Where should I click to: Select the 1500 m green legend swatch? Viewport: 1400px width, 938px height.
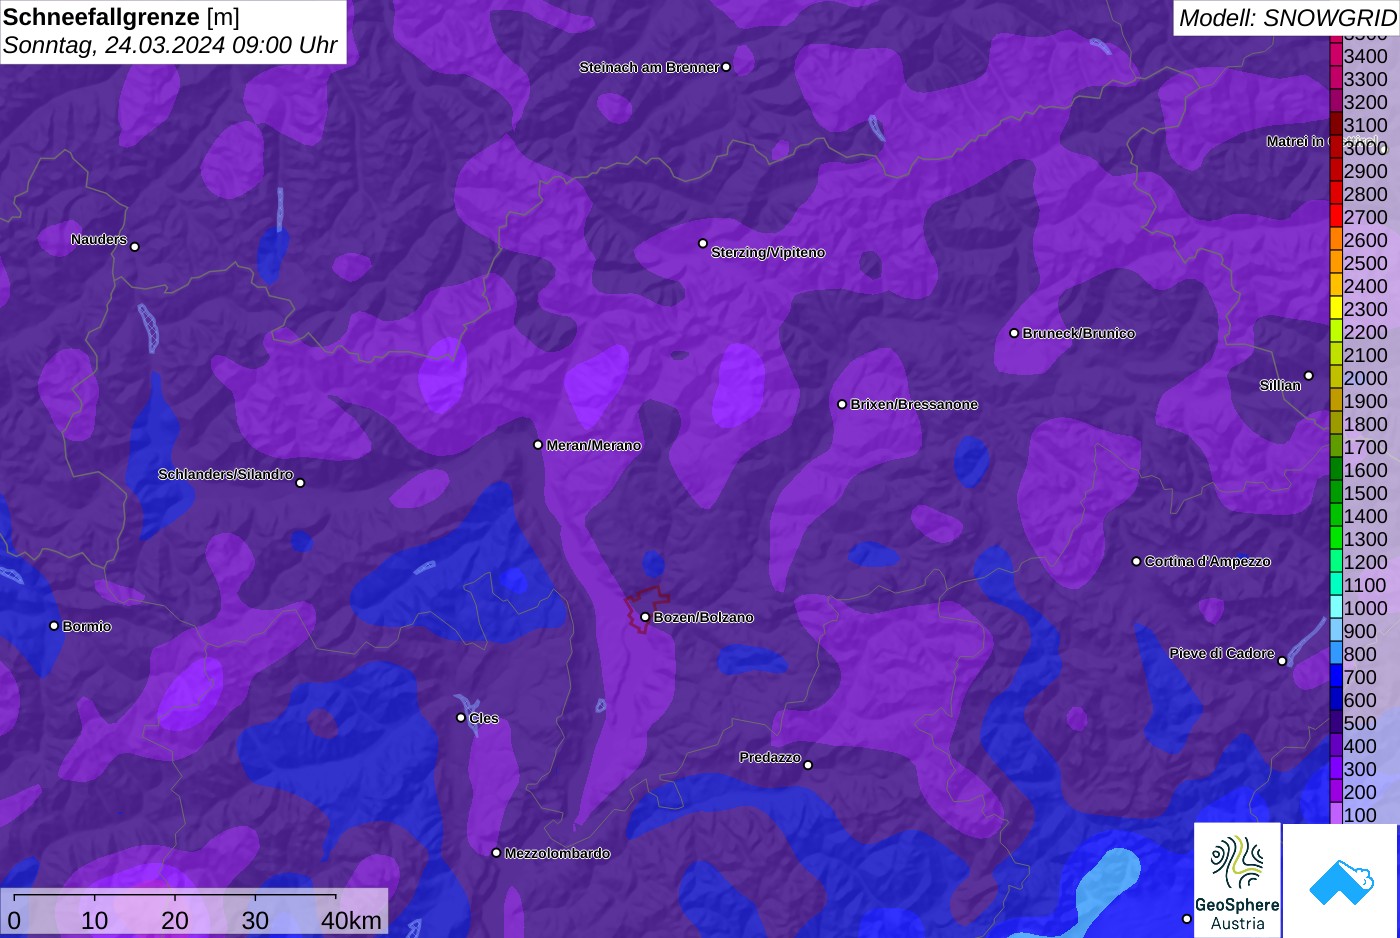[1335, 493]
